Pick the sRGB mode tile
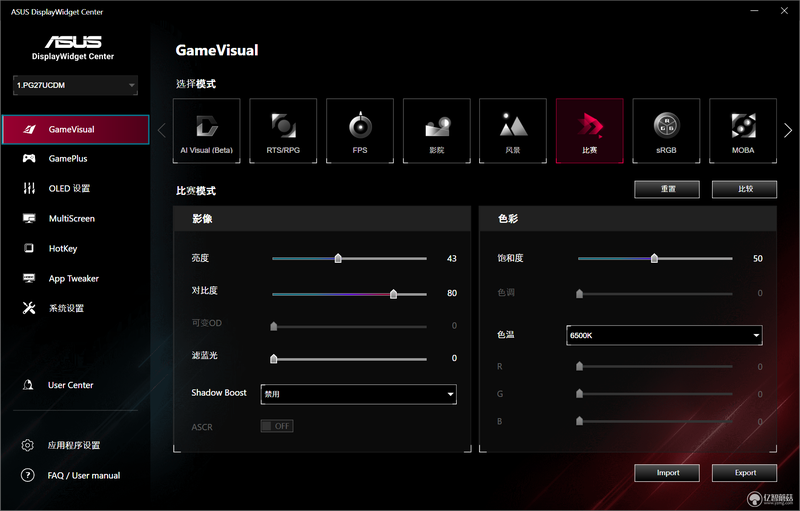This screenshot has width=800, height=511. click(x=666, y=131)
